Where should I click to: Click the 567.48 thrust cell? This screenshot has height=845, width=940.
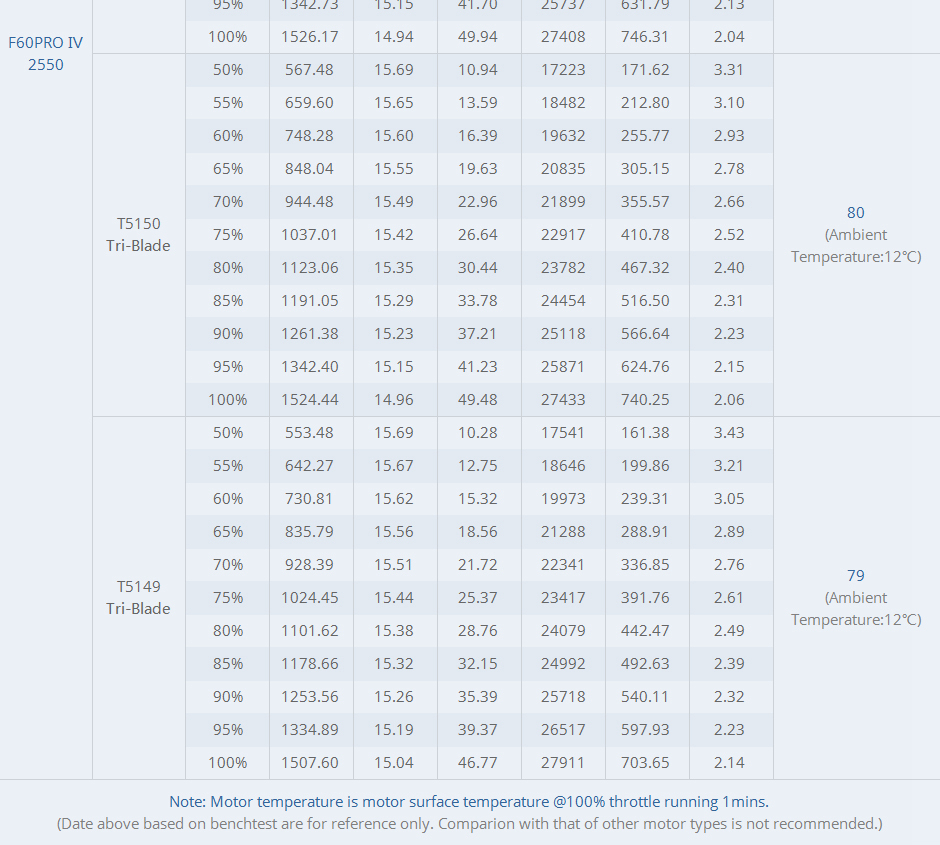(x=310, y=70)
